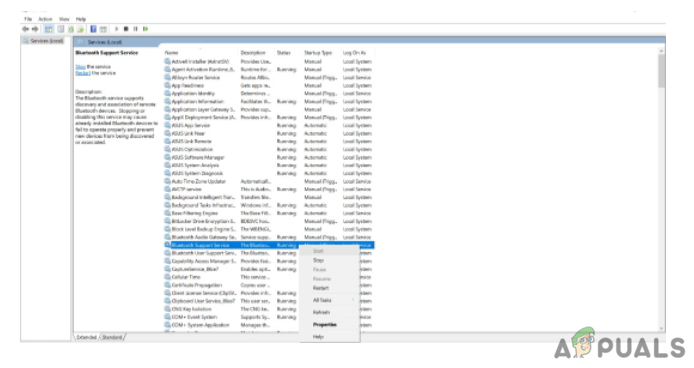Select the AppX Deployment Service row

click(269, 117)
